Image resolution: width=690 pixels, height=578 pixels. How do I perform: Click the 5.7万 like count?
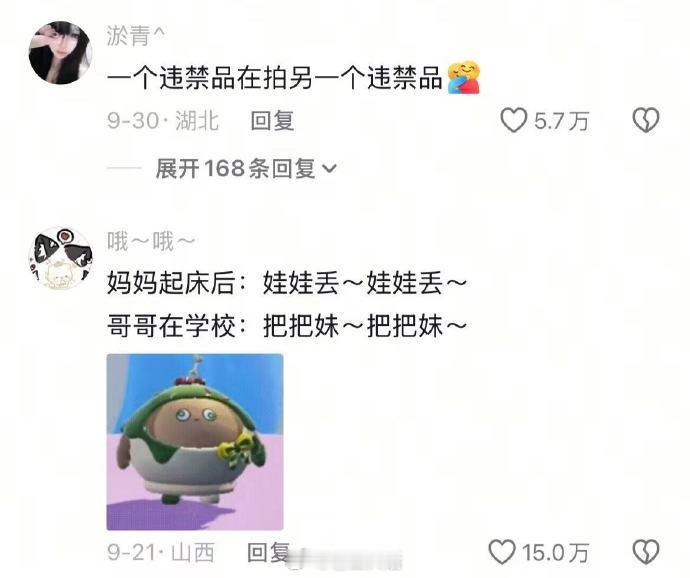point(561,121)
